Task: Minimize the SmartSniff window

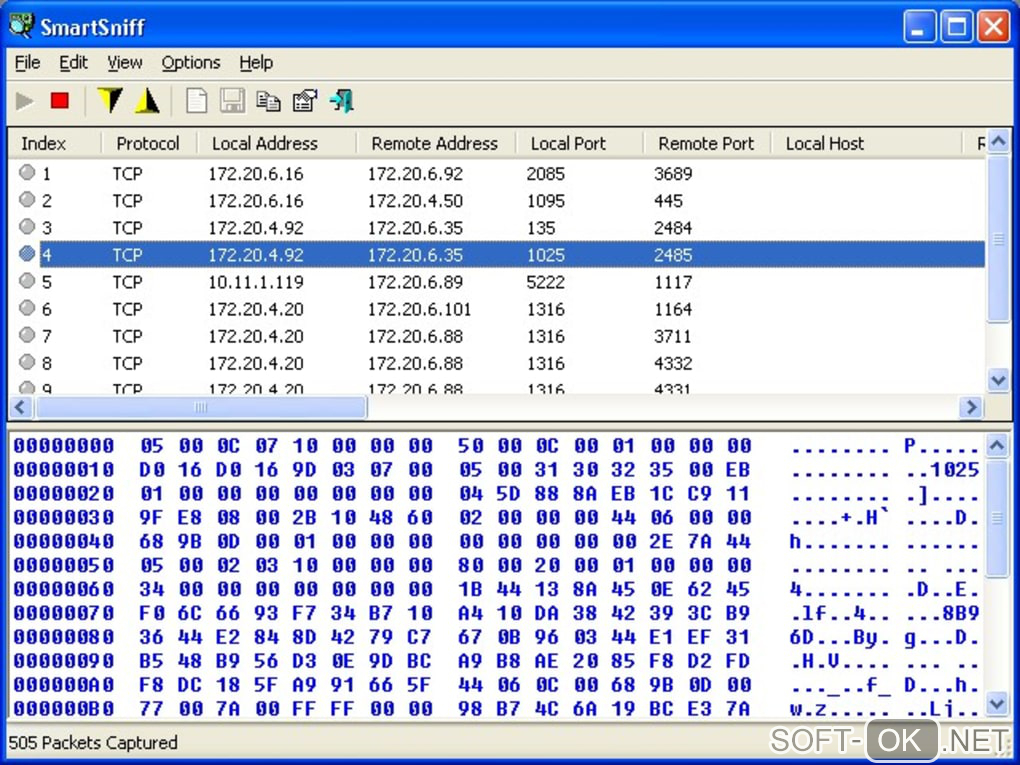Action: (919, 27)
